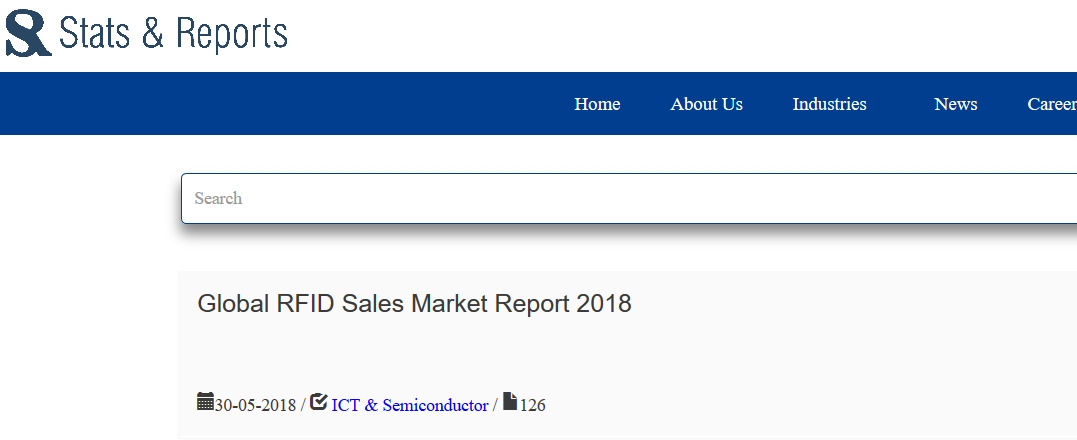Click the calendar icon beside the date

(205, 401)
